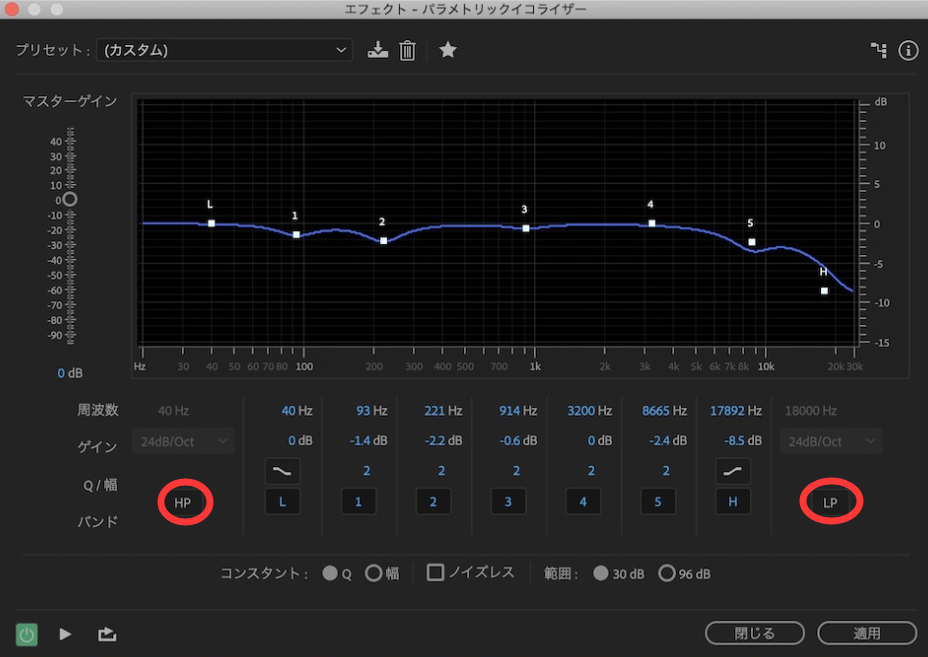Click the info icon in the title bar
928x657 pixels.
click(908, 50)
